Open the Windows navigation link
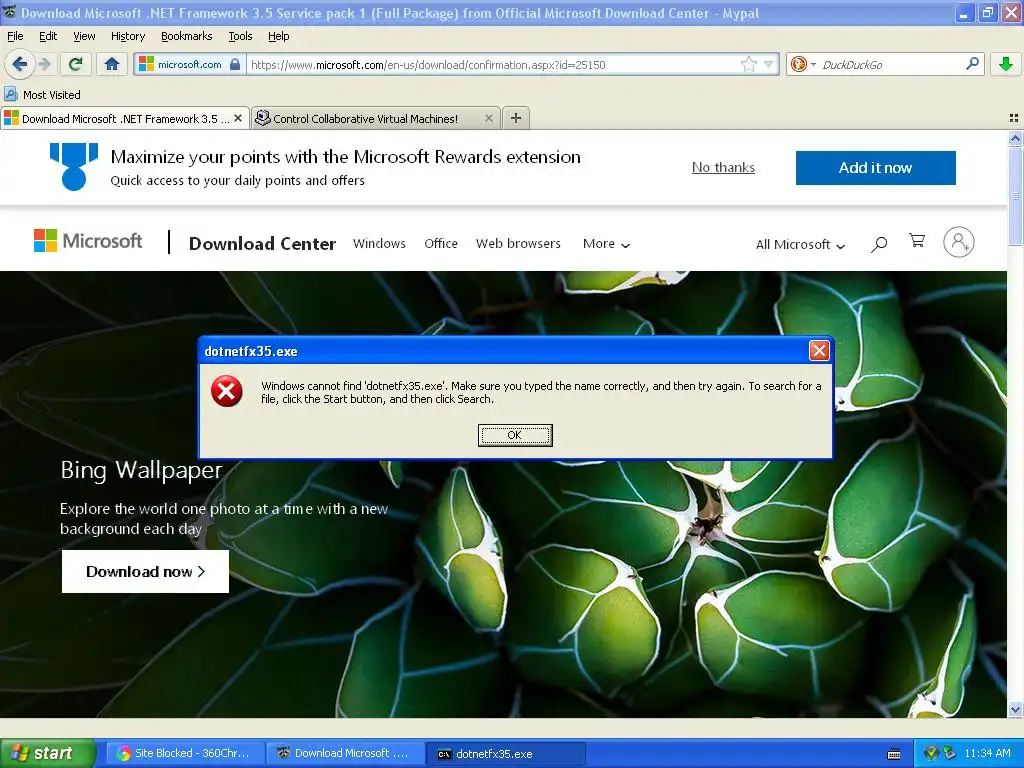Screen dimensions: 1024x768 (x=379, y=244)
